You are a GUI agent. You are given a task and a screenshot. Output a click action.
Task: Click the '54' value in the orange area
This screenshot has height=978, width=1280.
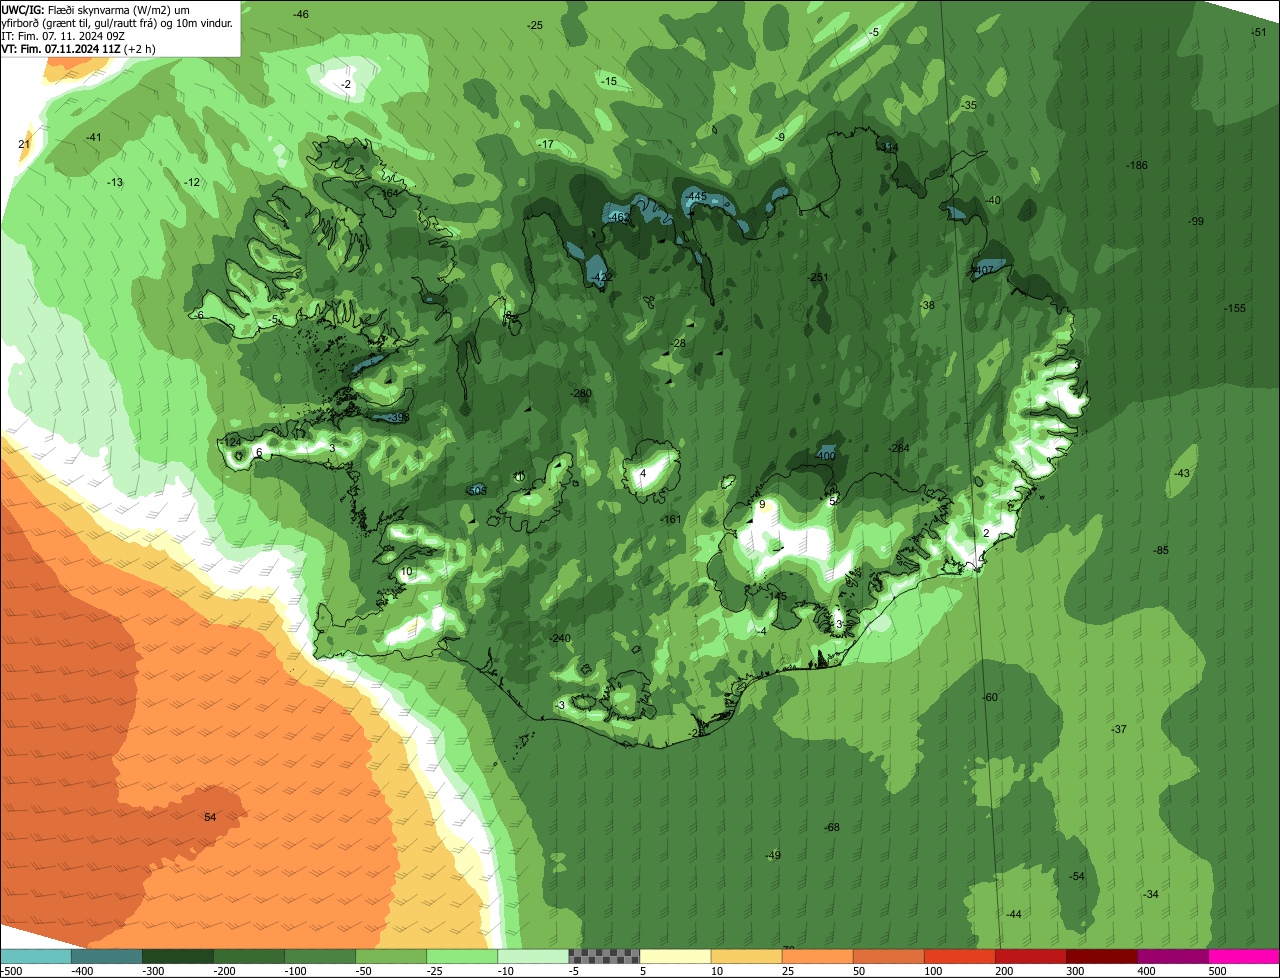(x=210, y=817)
